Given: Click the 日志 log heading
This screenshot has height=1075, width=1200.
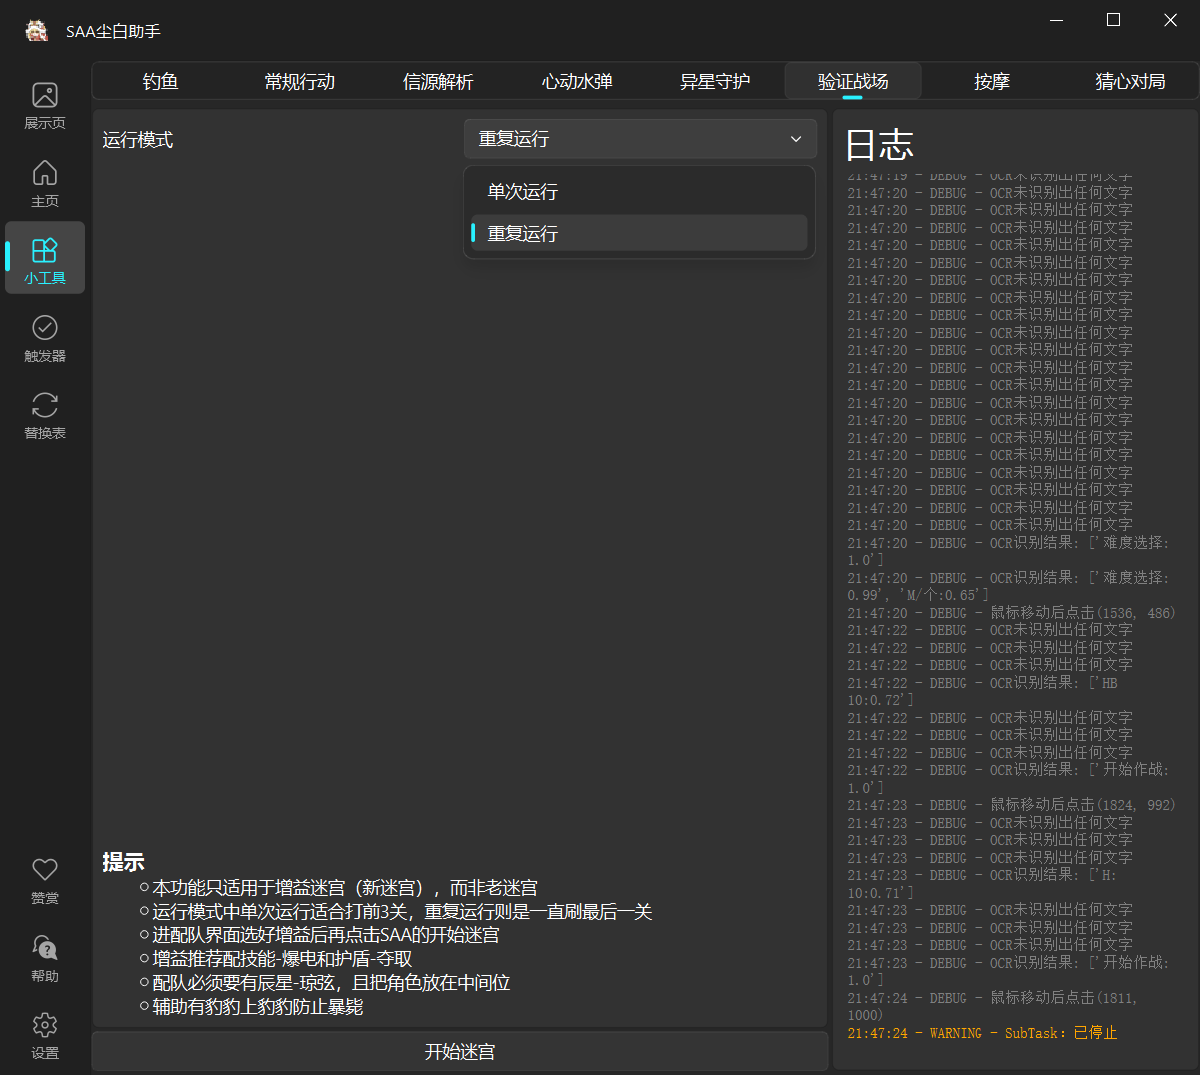Looking at the screenshot, I should click(x=880, y=145).
